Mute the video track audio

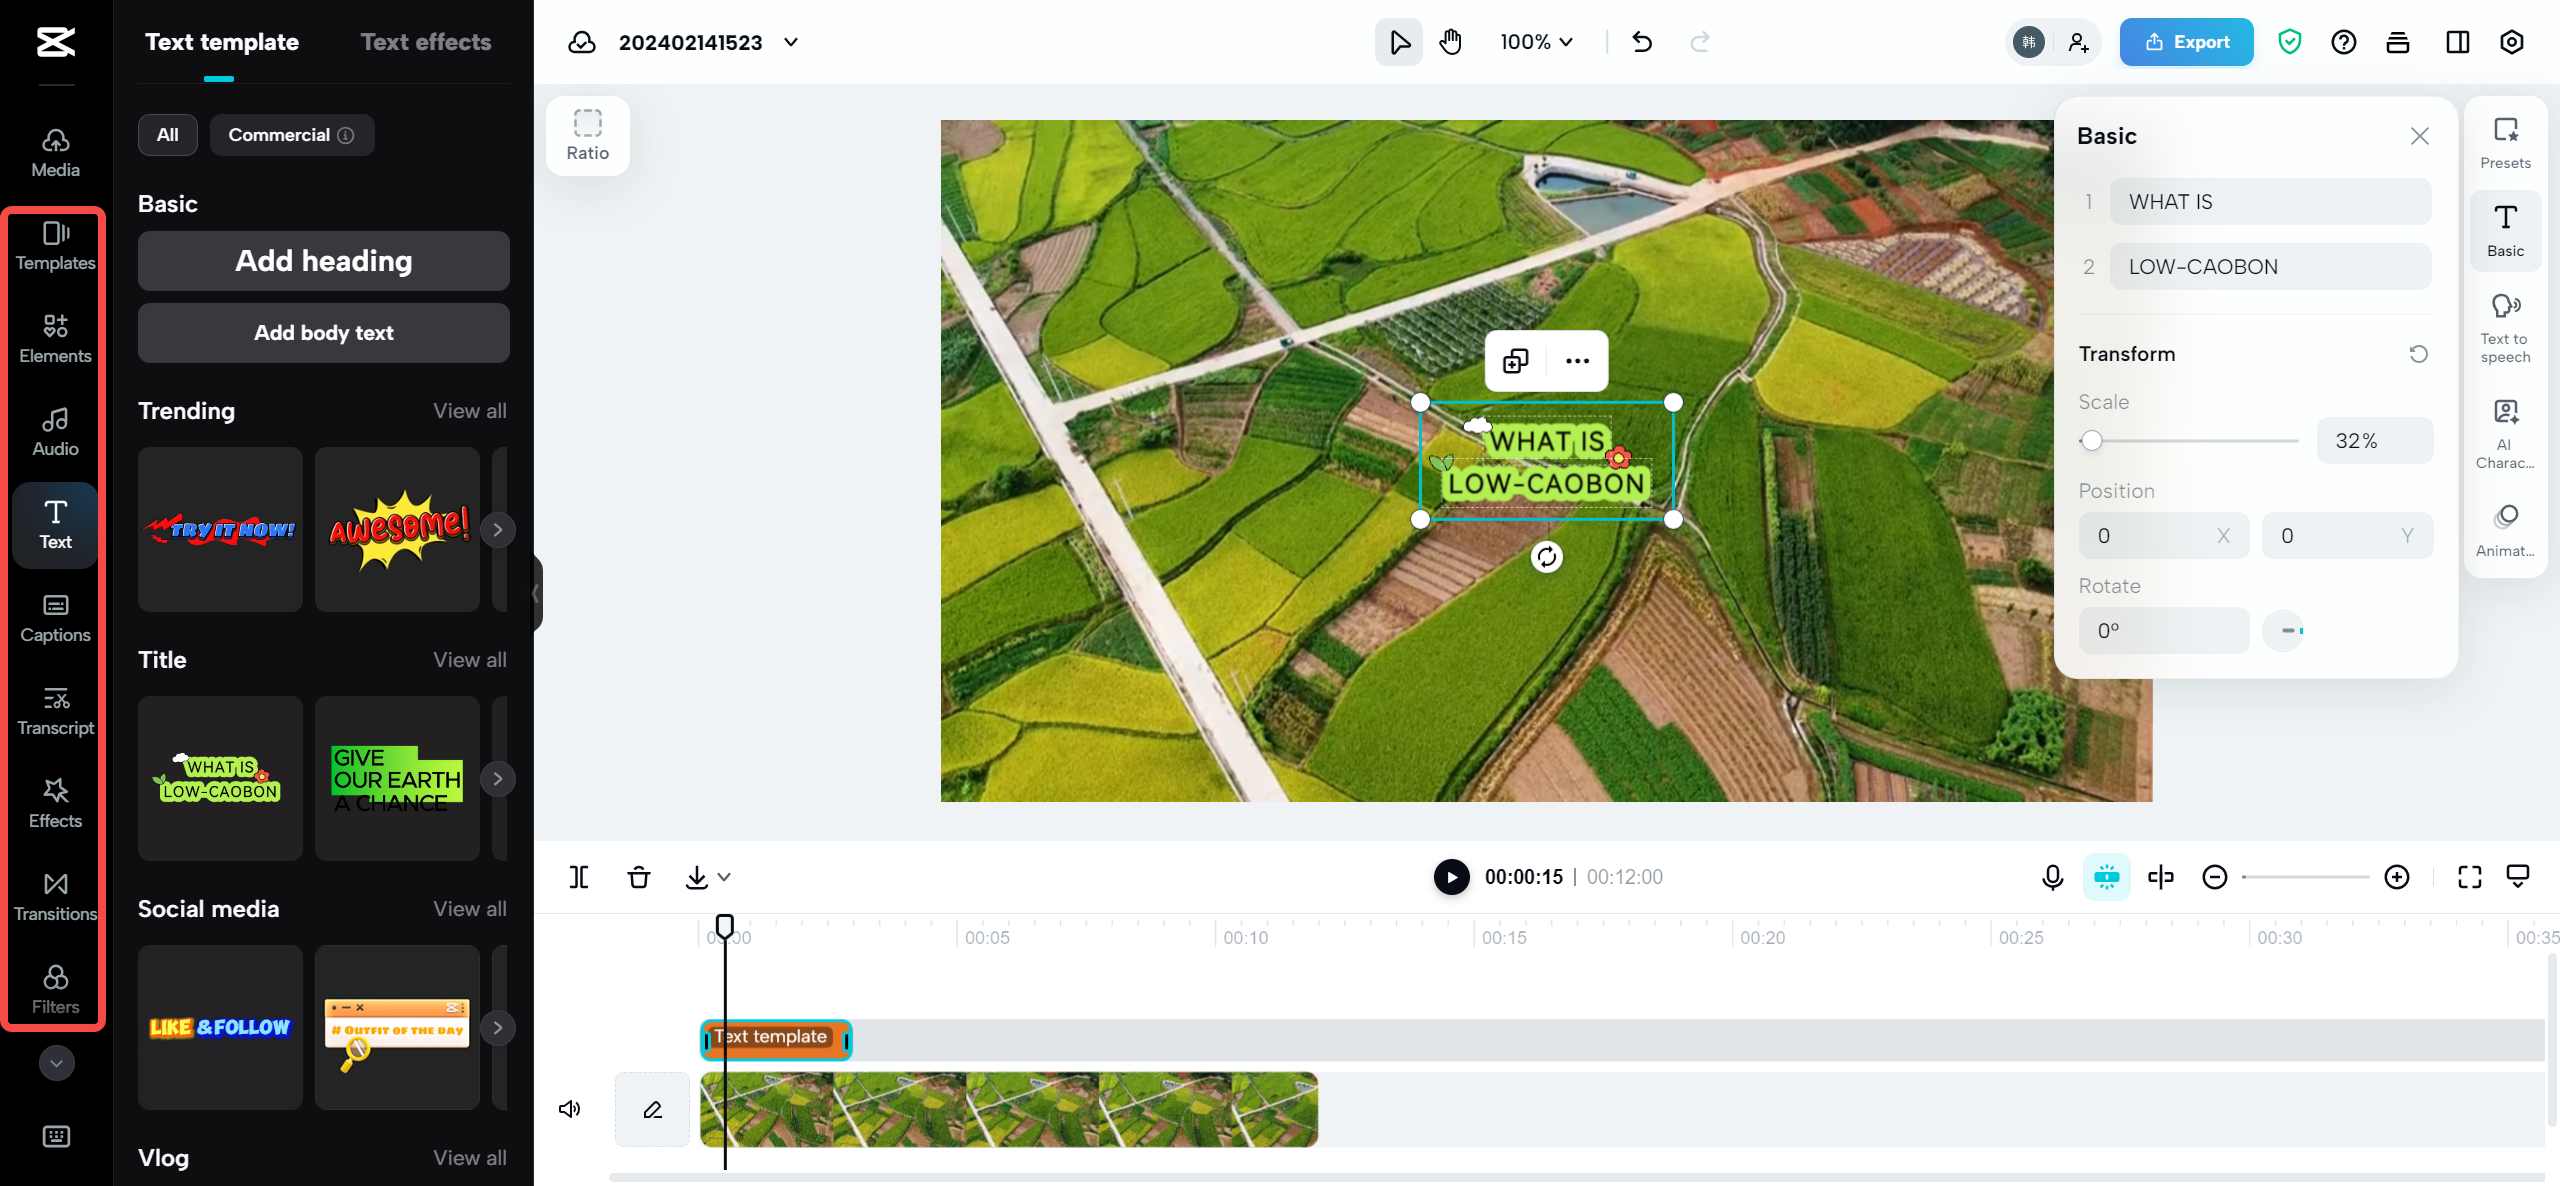(570, 1109)
